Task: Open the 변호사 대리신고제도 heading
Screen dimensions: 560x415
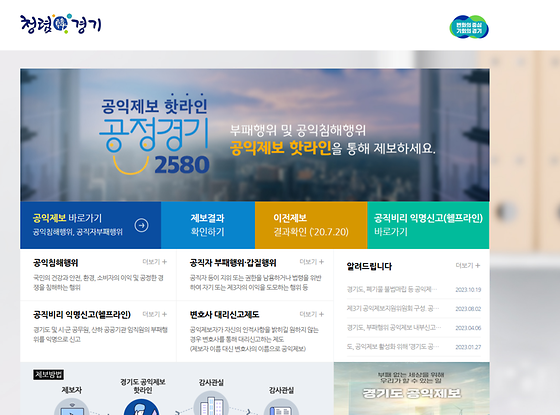Action: click(x=224, y=315)
